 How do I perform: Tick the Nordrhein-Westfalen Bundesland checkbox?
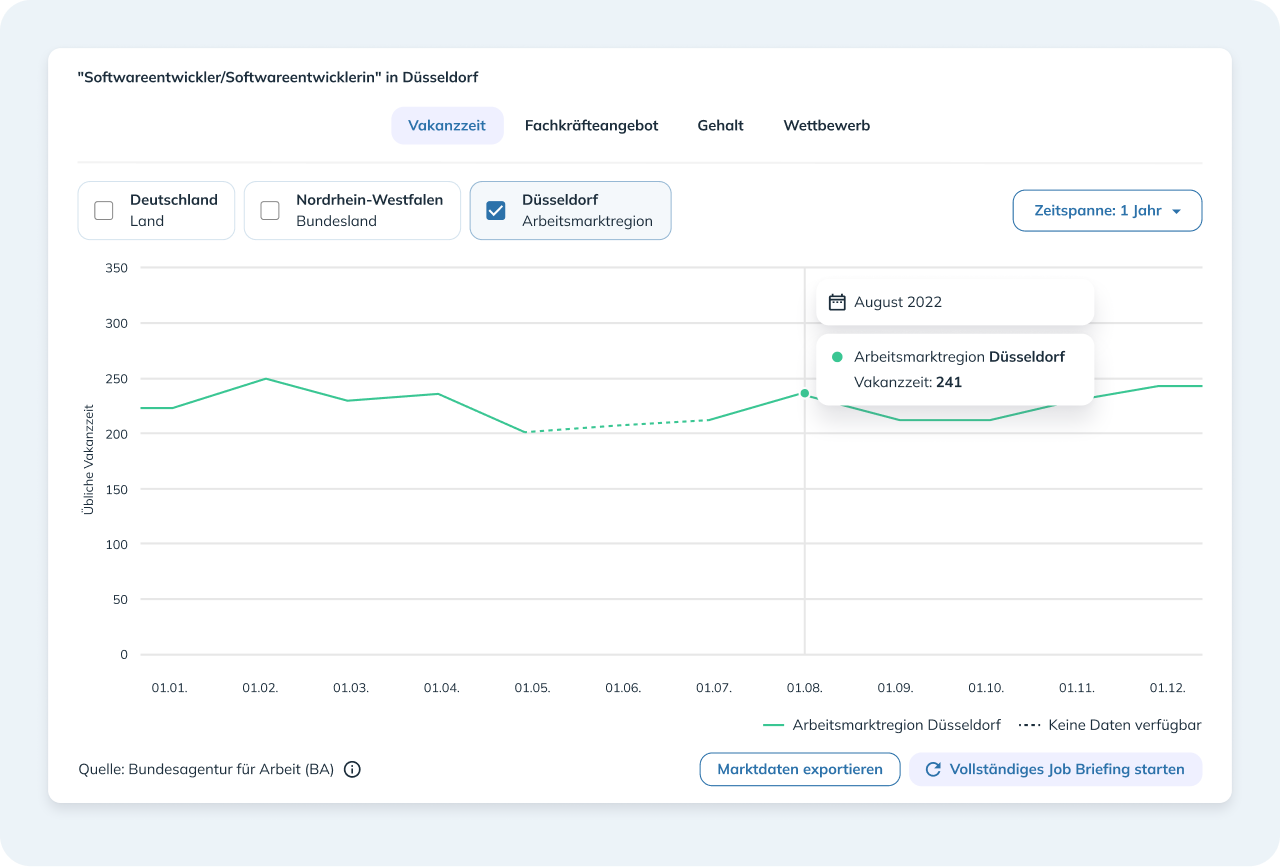coord(270,211)
